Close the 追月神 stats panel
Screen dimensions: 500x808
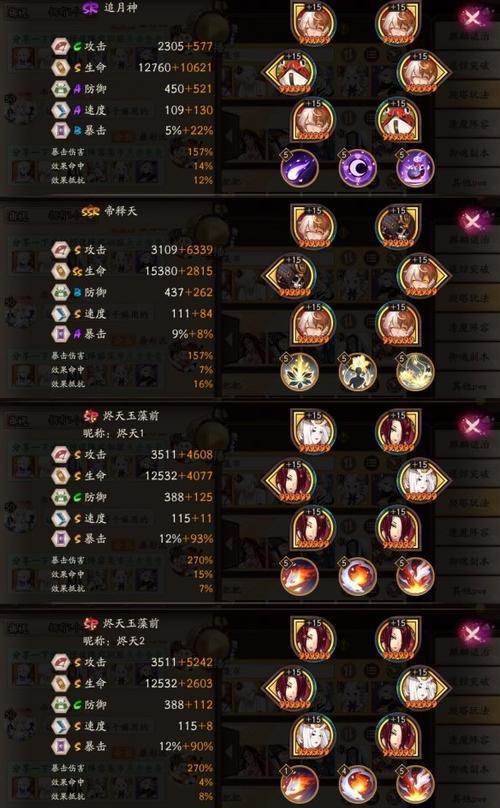pyautogui.click(x=472, y=19)
